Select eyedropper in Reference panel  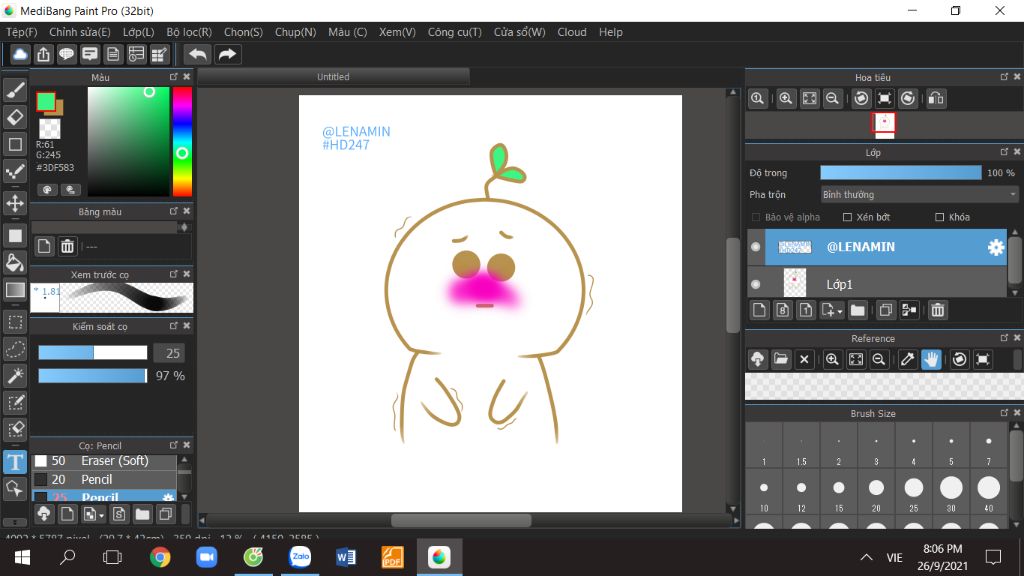tap(907, 359)
